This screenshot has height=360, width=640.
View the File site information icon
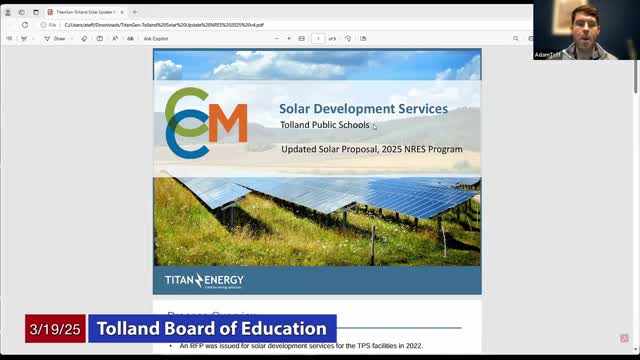(48, 25)
